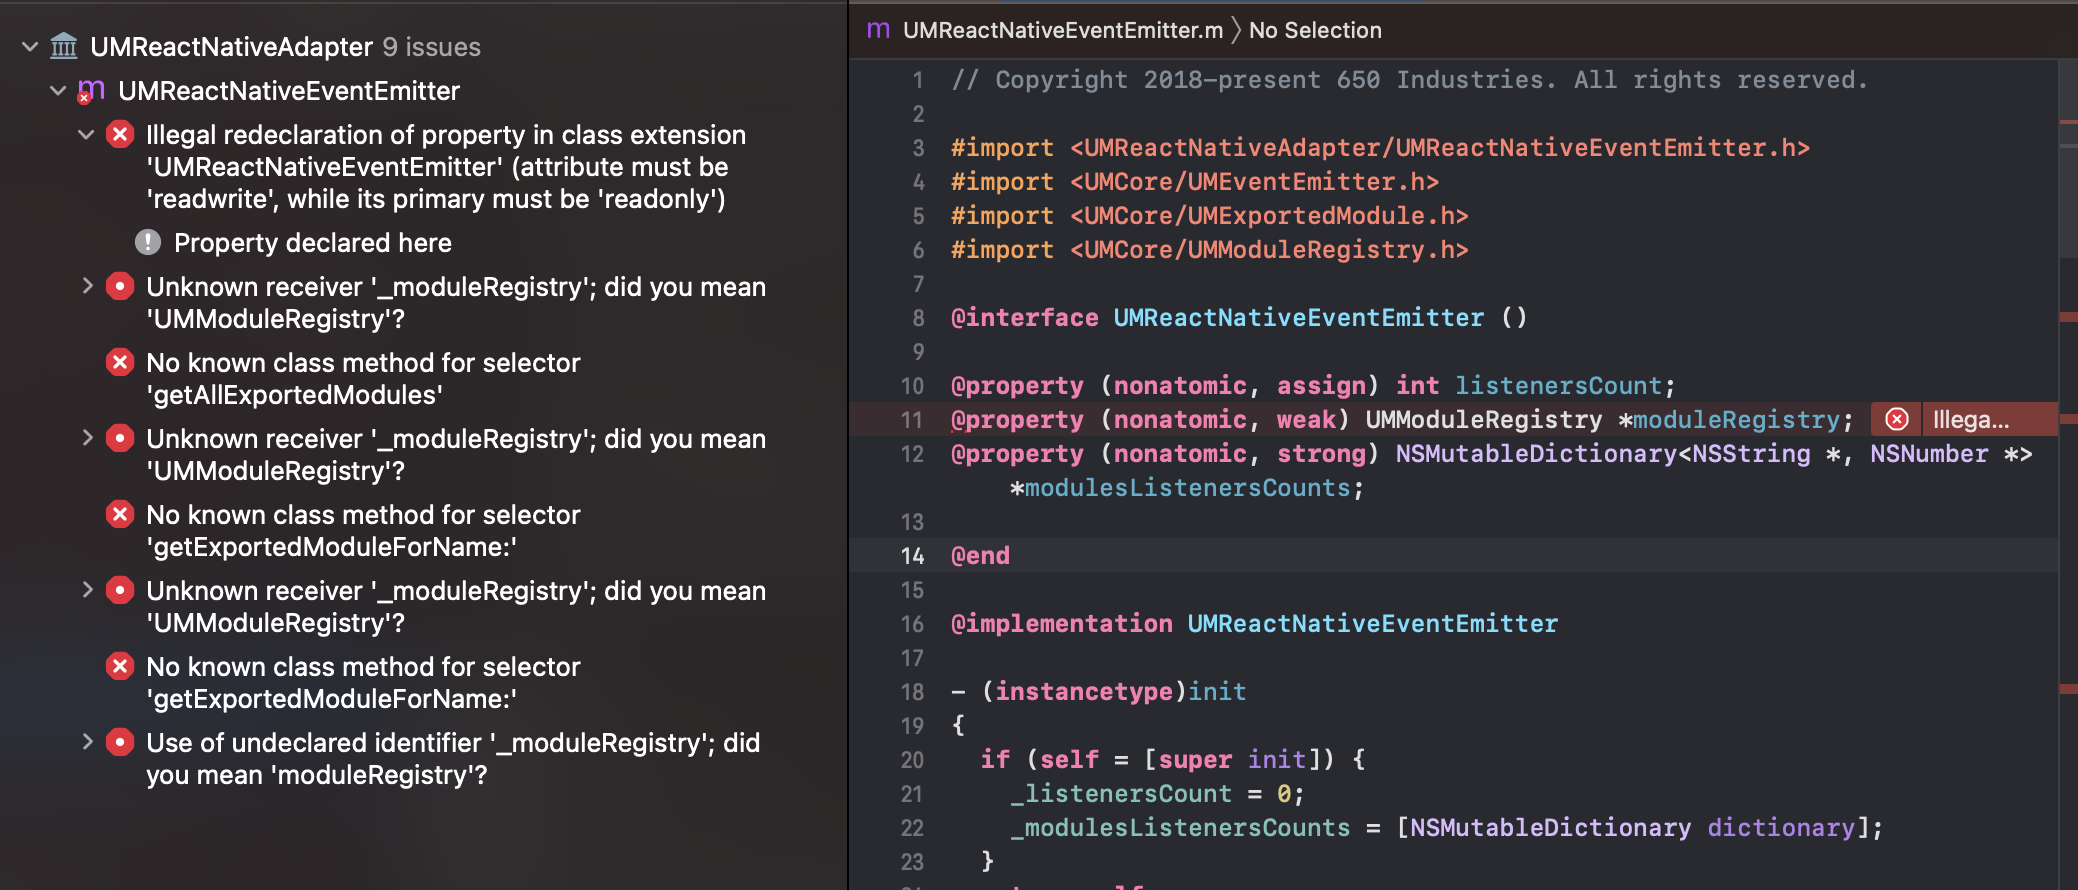Click the UMReactNativeEventEmitter file icon in navigator
Image resolution: width=2078 pixels, height=890 pixels.
click(x=91, y=91)
